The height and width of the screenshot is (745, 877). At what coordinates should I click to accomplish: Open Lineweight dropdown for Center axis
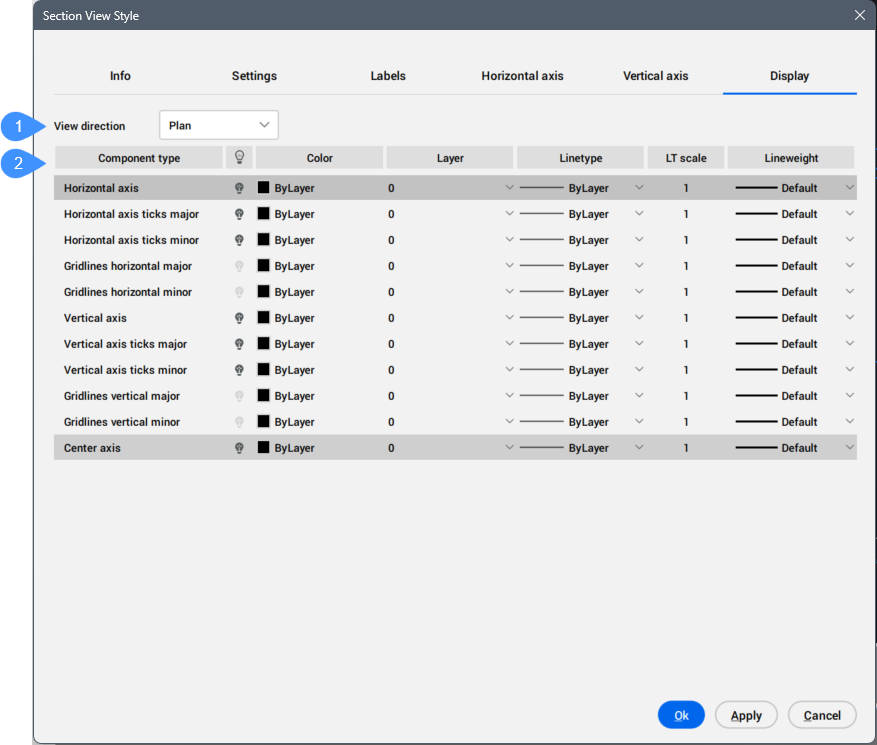click(x=849, y=448)
